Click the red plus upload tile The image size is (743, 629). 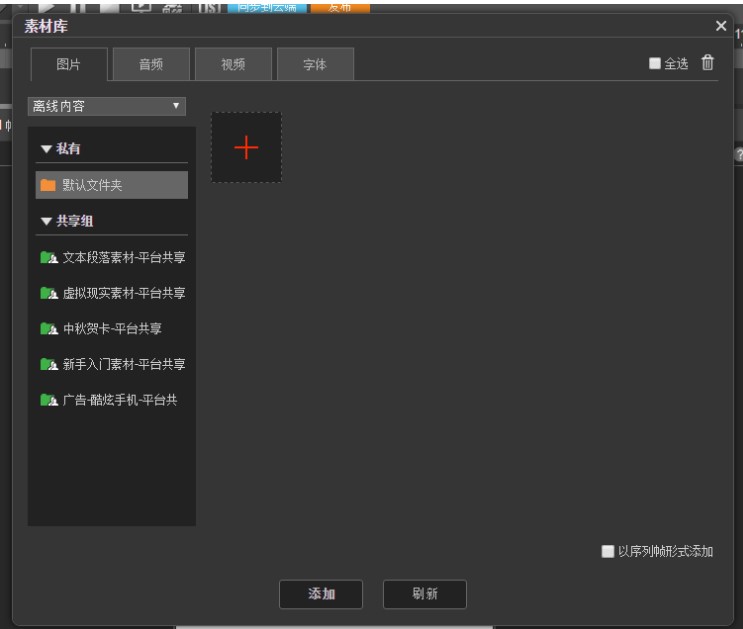coord(246,147)
